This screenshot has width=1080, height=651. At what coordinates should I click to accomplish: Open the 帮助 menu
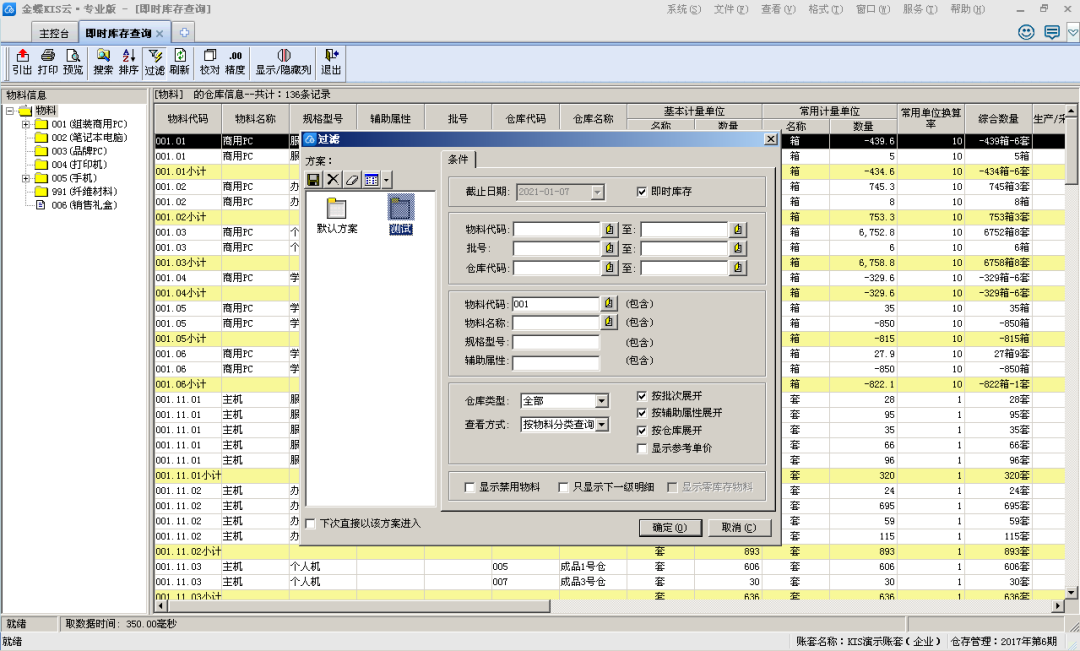[x=967, y=9]
